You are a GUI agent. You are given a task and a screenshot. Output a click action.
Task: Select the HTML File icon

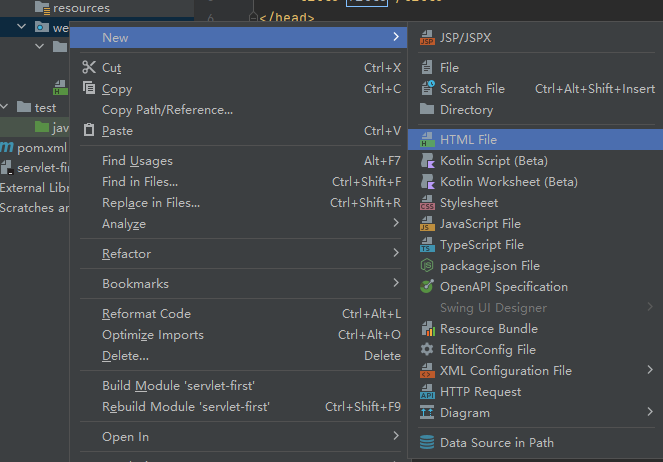pos(427,140)
